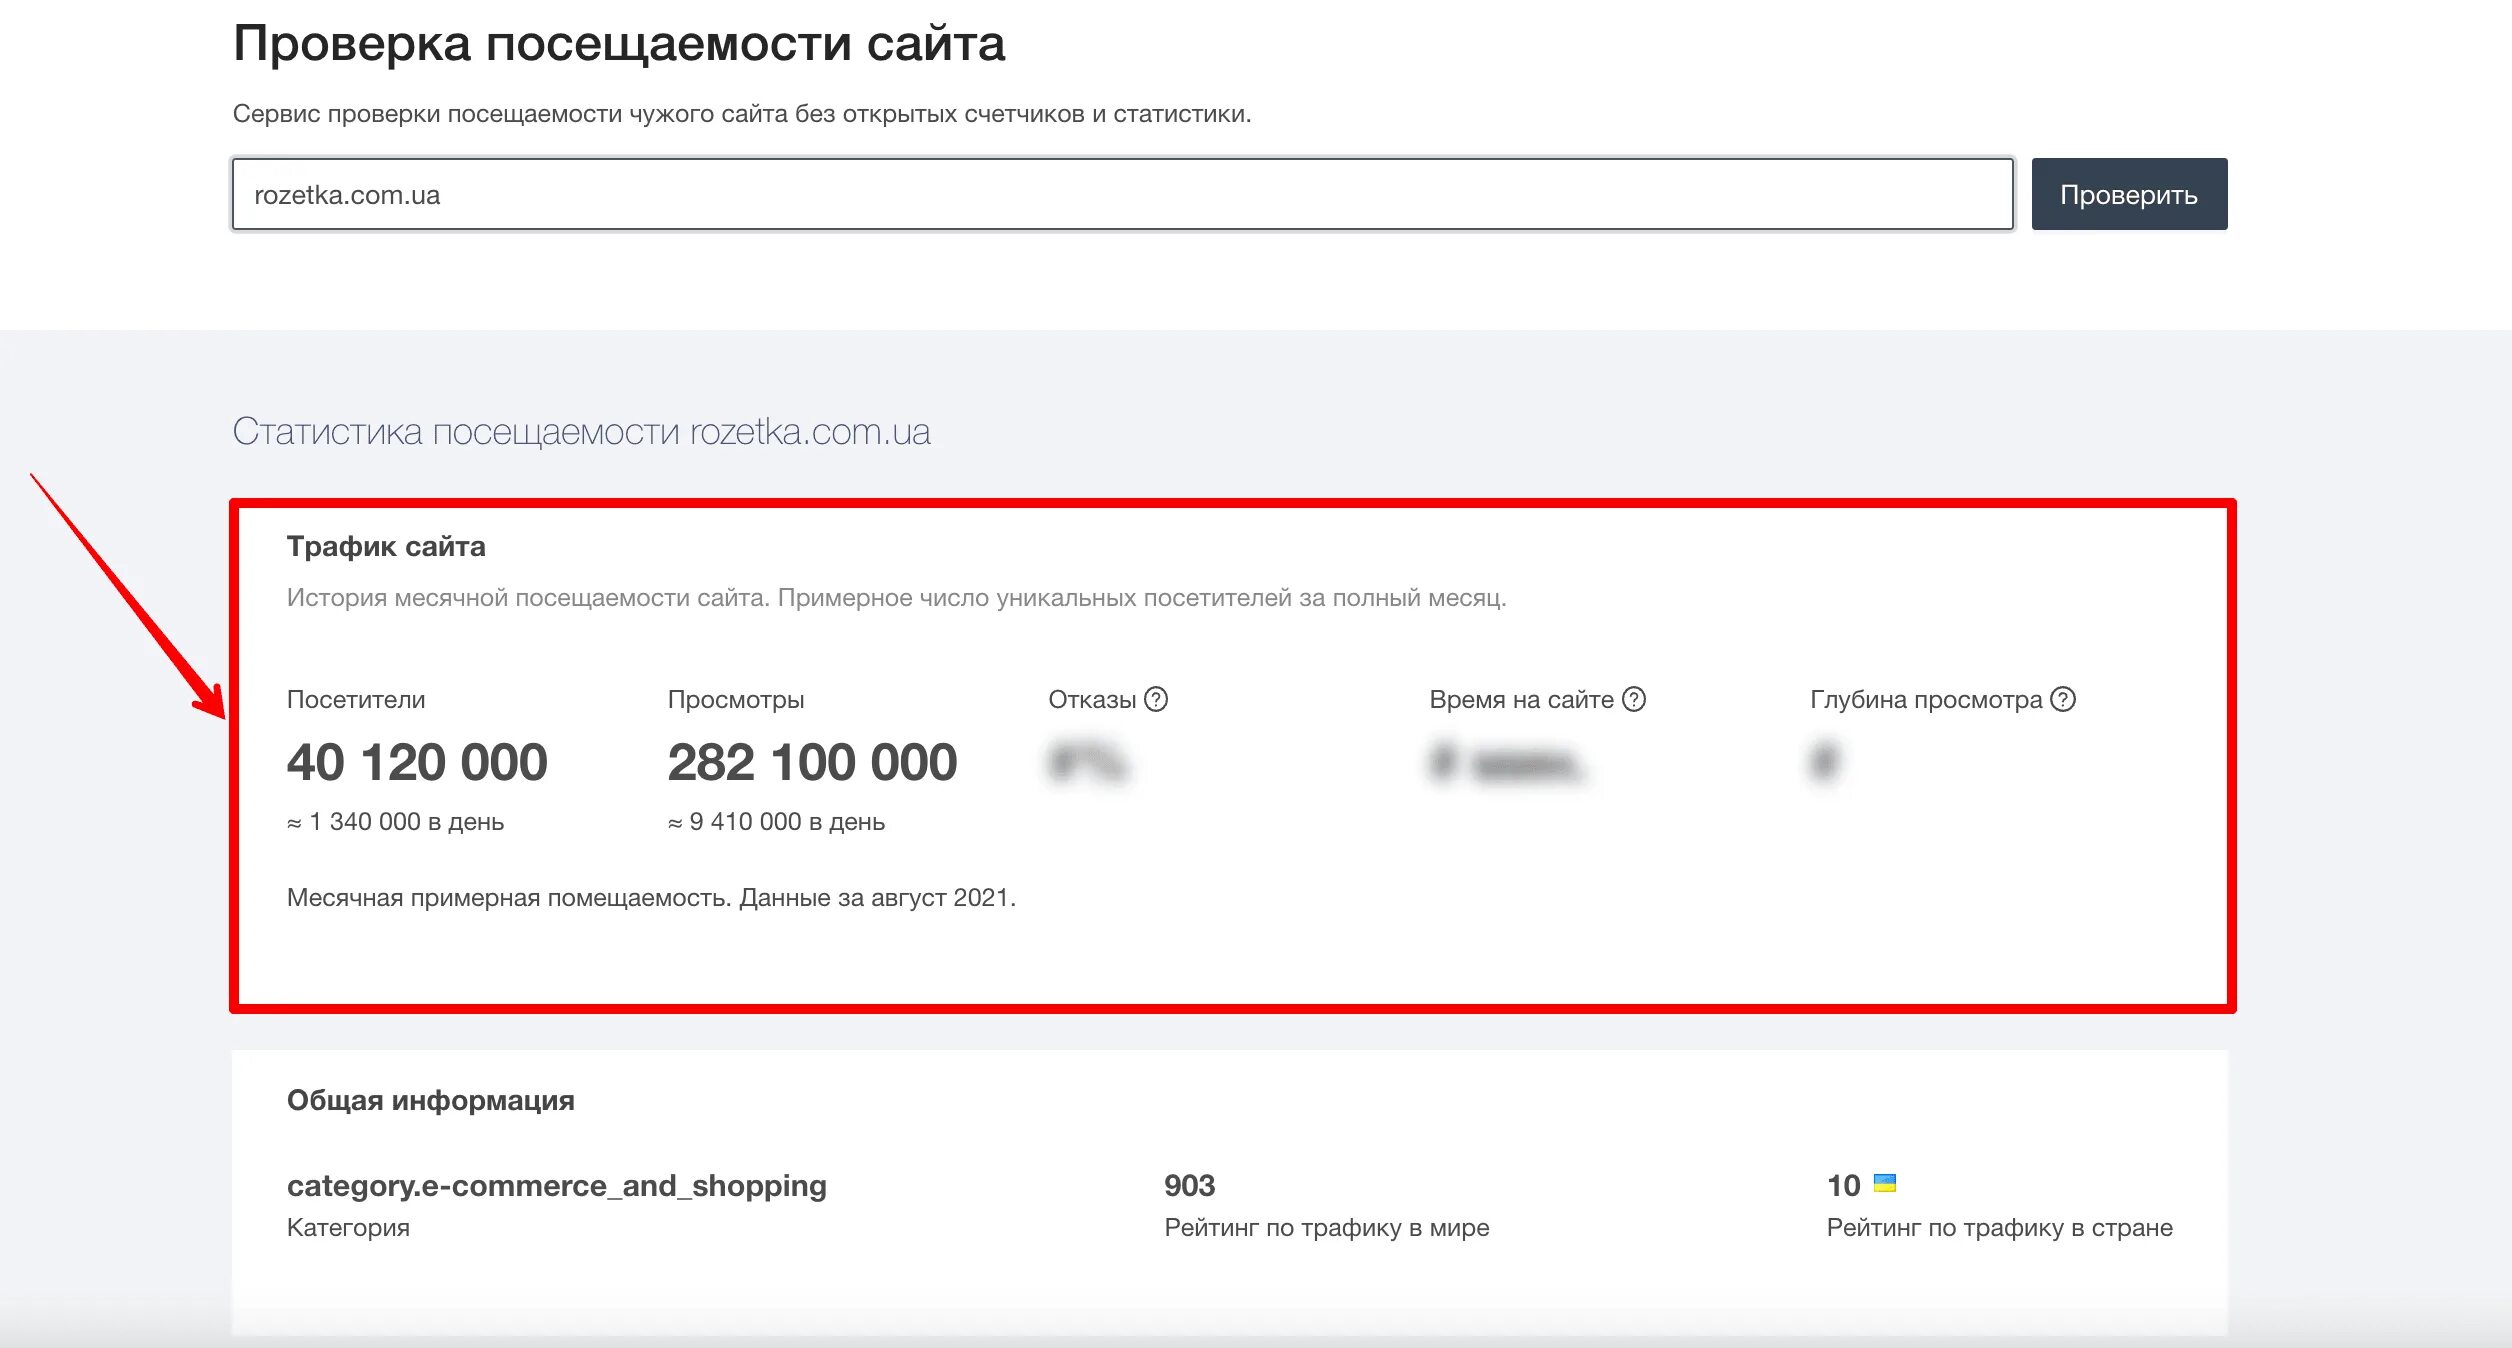The height and width of the screenshot is (1348, 2512).
Task: Click the category.e-commerce_and_shopping text
Action: pos(556,1185)
